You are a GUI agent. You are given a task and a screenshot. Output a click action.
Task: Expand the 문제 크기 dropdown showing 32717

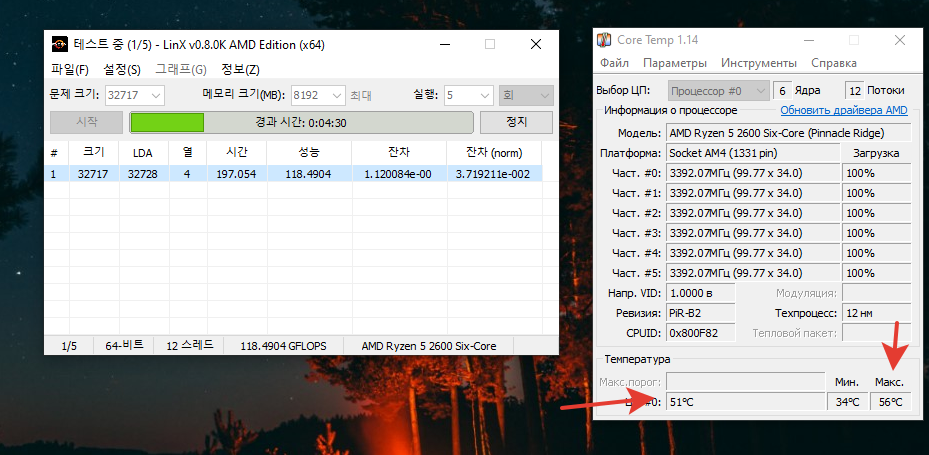(155, 96)
